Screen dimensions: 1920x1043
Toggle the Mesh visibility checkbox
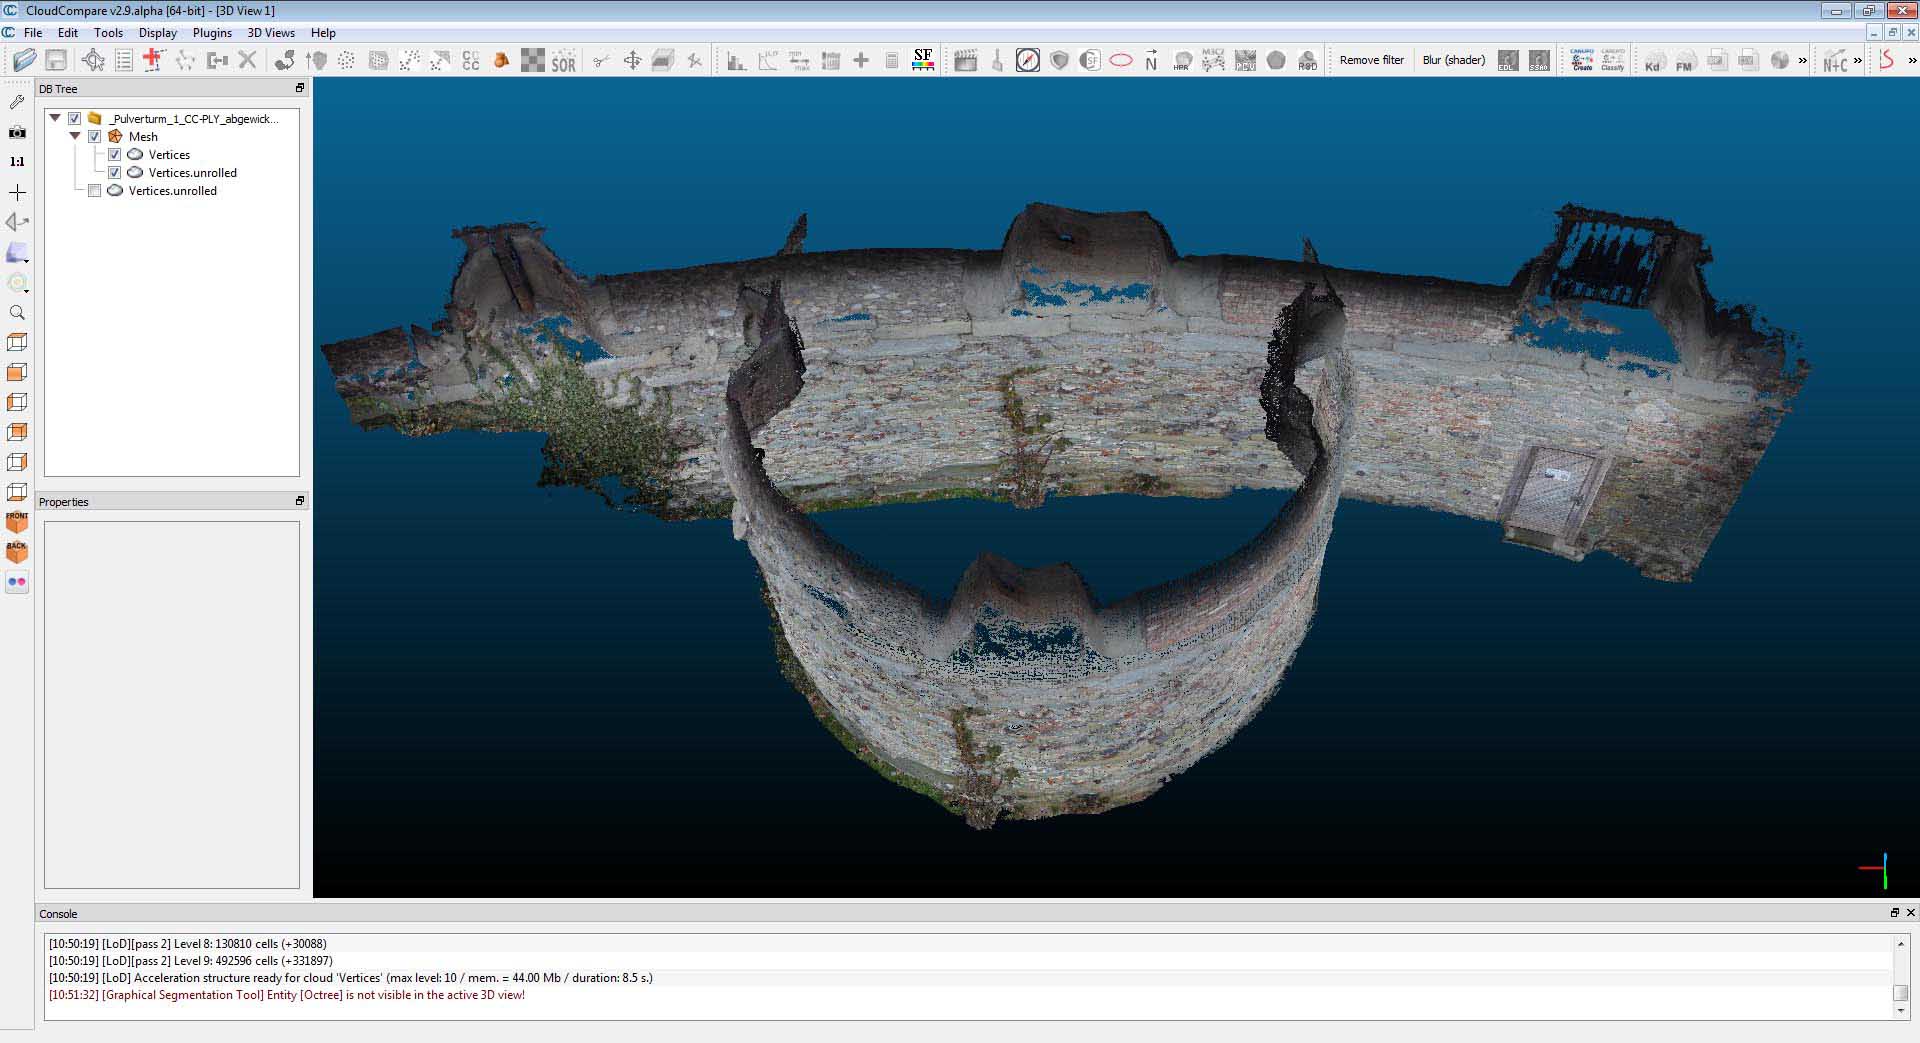coord(95,137)
